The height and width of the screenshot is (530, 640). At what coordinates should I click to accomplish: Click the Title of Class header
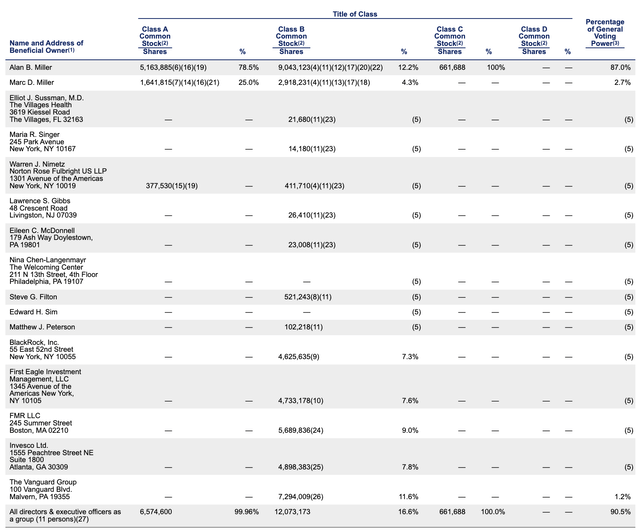click(x=355, y=14)
